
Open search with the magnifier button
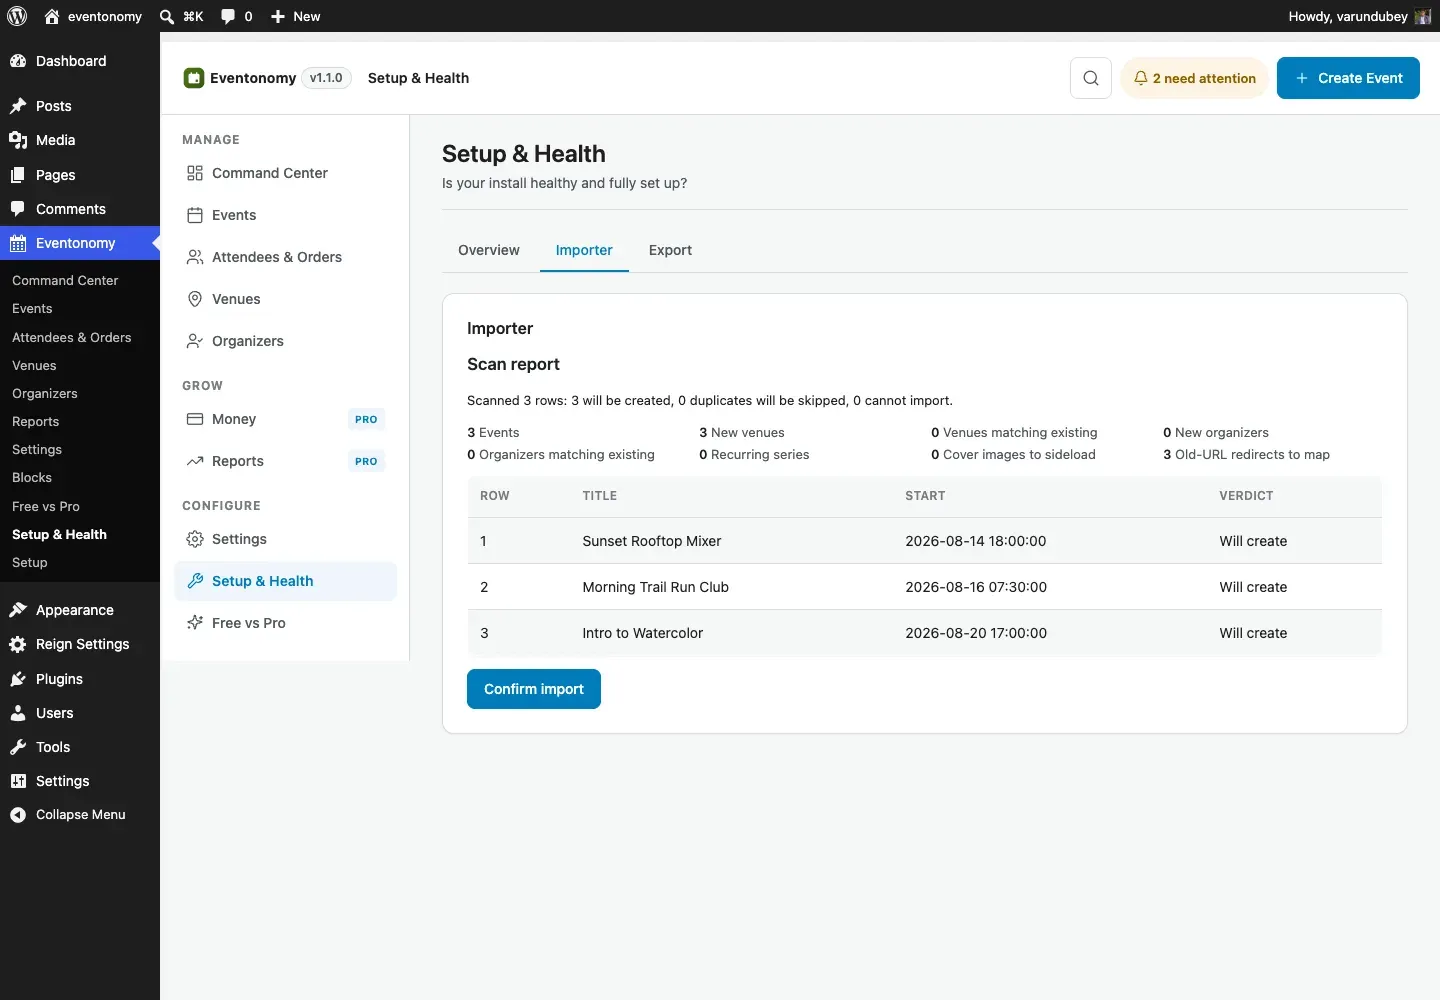pyautogui.click(x=1091, y=78)
